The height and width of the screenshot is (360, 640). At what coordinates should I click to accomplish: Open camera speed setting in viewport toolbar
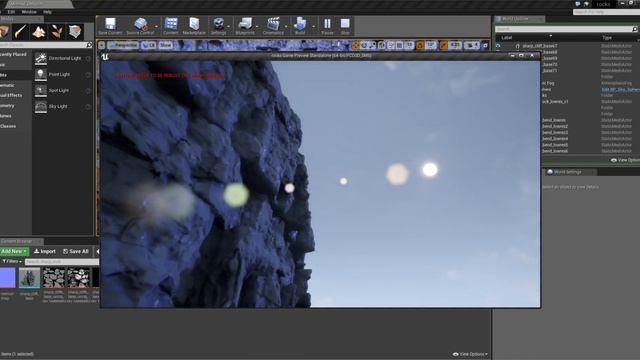click(x=472, y=45)
